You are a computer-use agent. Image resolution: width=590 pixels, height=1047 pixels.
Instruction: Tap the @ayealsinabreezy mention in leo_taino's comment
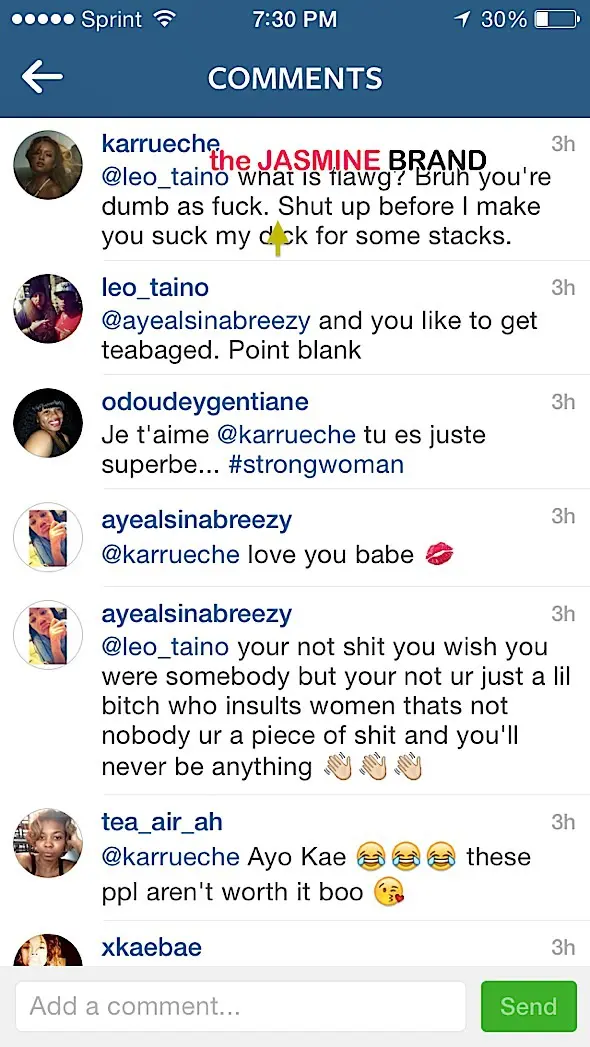206,322
